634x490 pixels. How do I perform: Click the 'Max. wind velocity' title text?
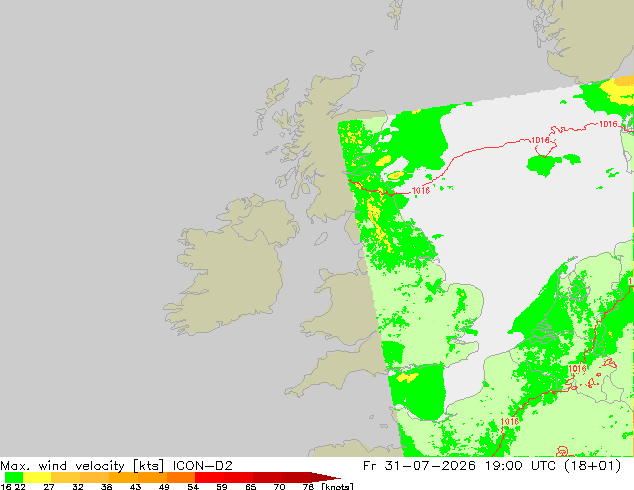pos(63,466)
